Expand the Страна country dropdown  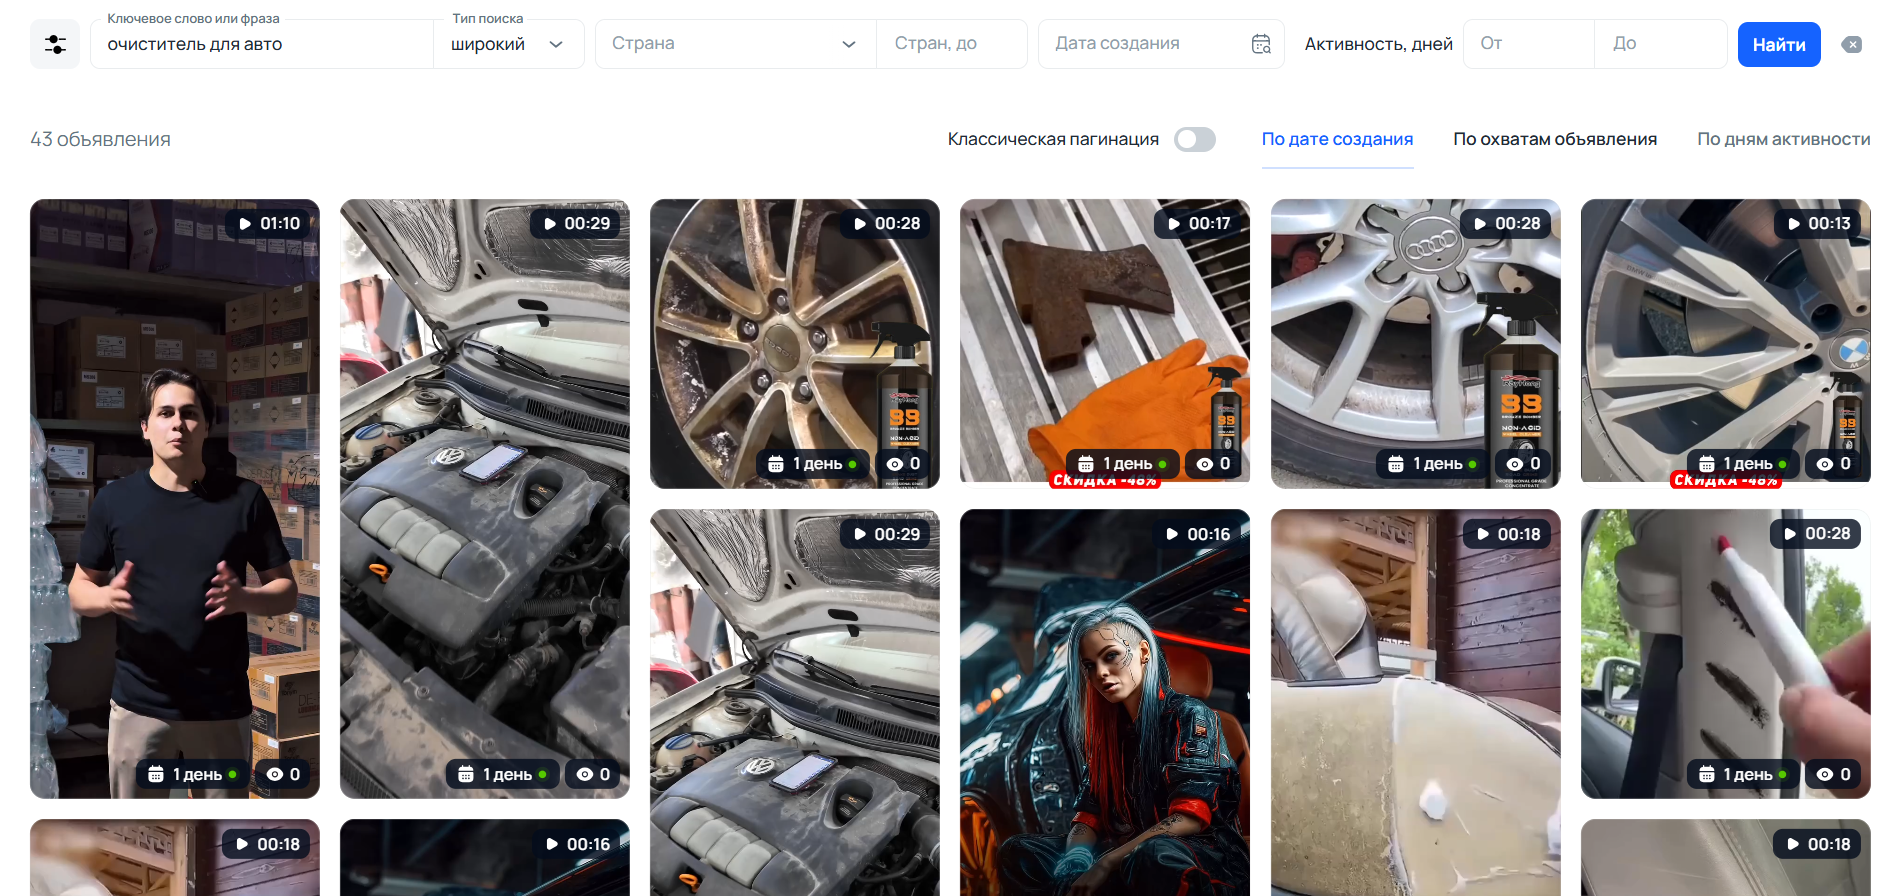pyautogui.click(x=735, y=44)
